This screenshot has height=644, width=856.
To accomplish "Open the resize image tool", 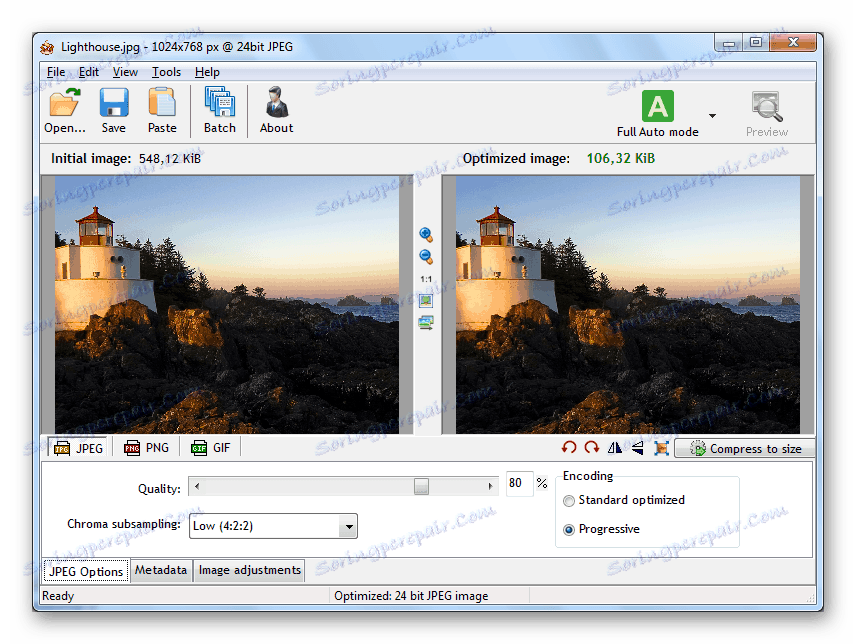I will 661,449.
